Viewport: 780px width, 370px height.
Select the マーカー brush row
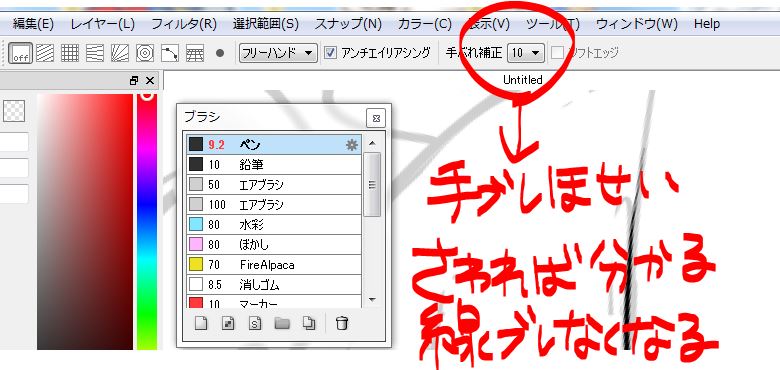tap(274, 302)
